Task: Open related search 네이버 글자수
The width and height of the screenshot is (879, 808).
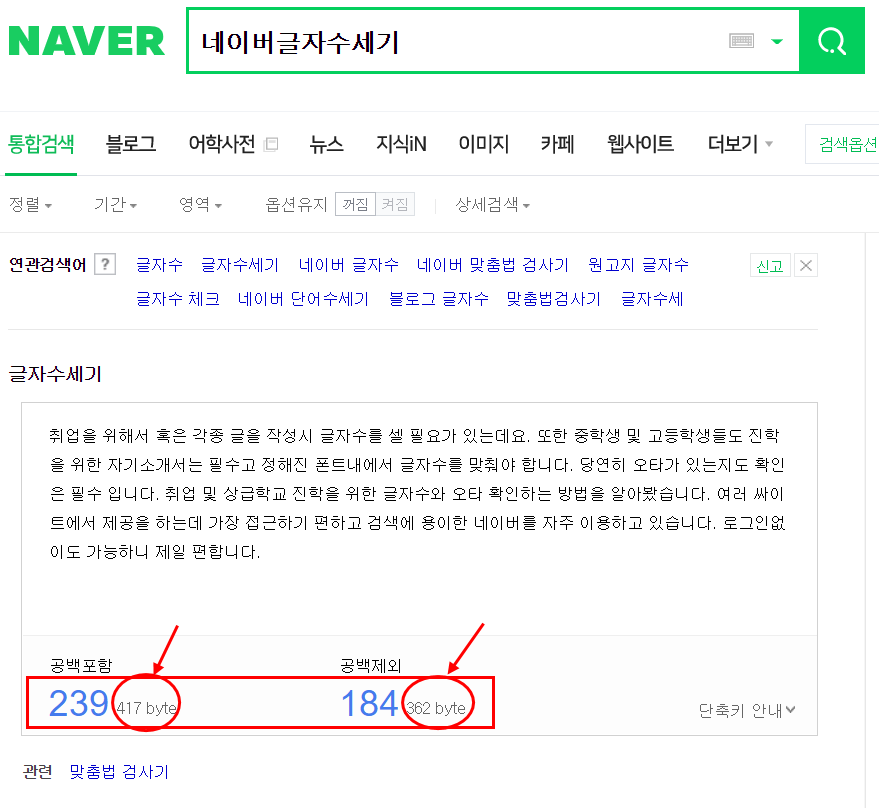Action: pyautogui.click(x=348, y=265)
